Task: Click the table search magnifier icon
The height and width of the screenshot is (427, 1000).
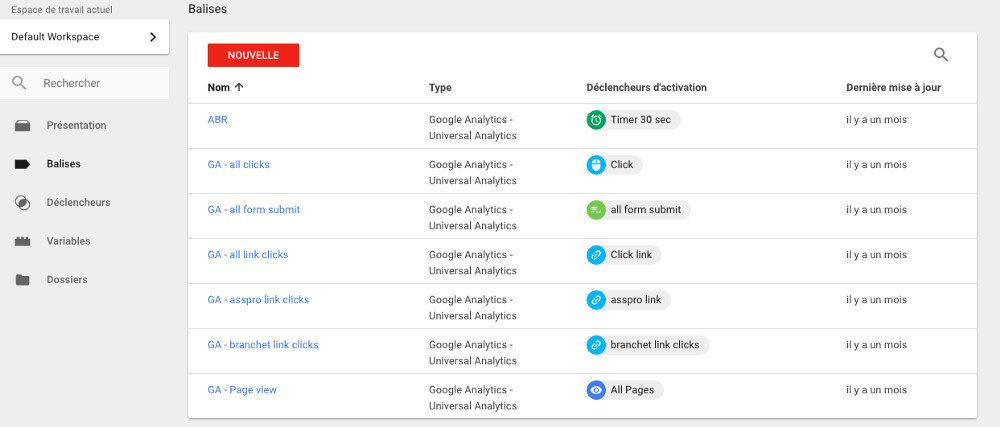Action: click(941, 55)
